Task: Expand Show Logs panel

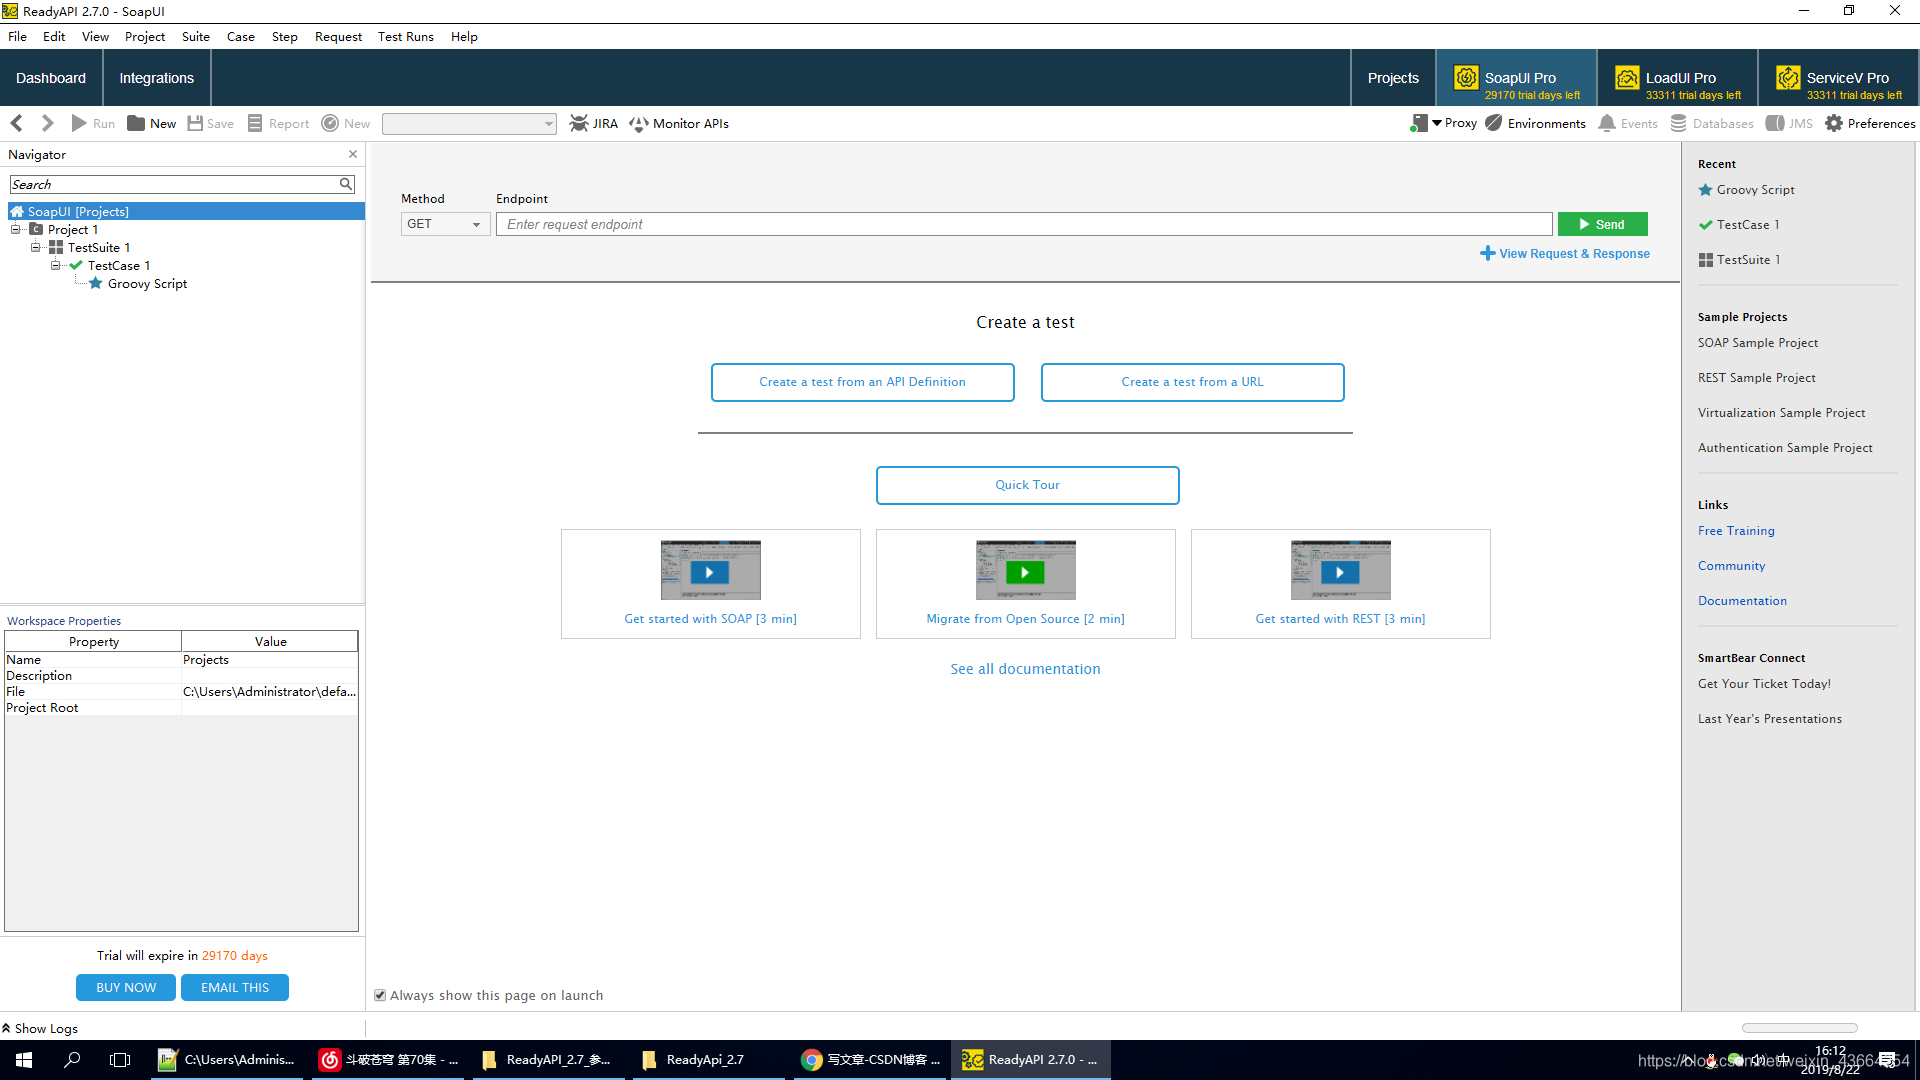Action: coord(40,1028)
